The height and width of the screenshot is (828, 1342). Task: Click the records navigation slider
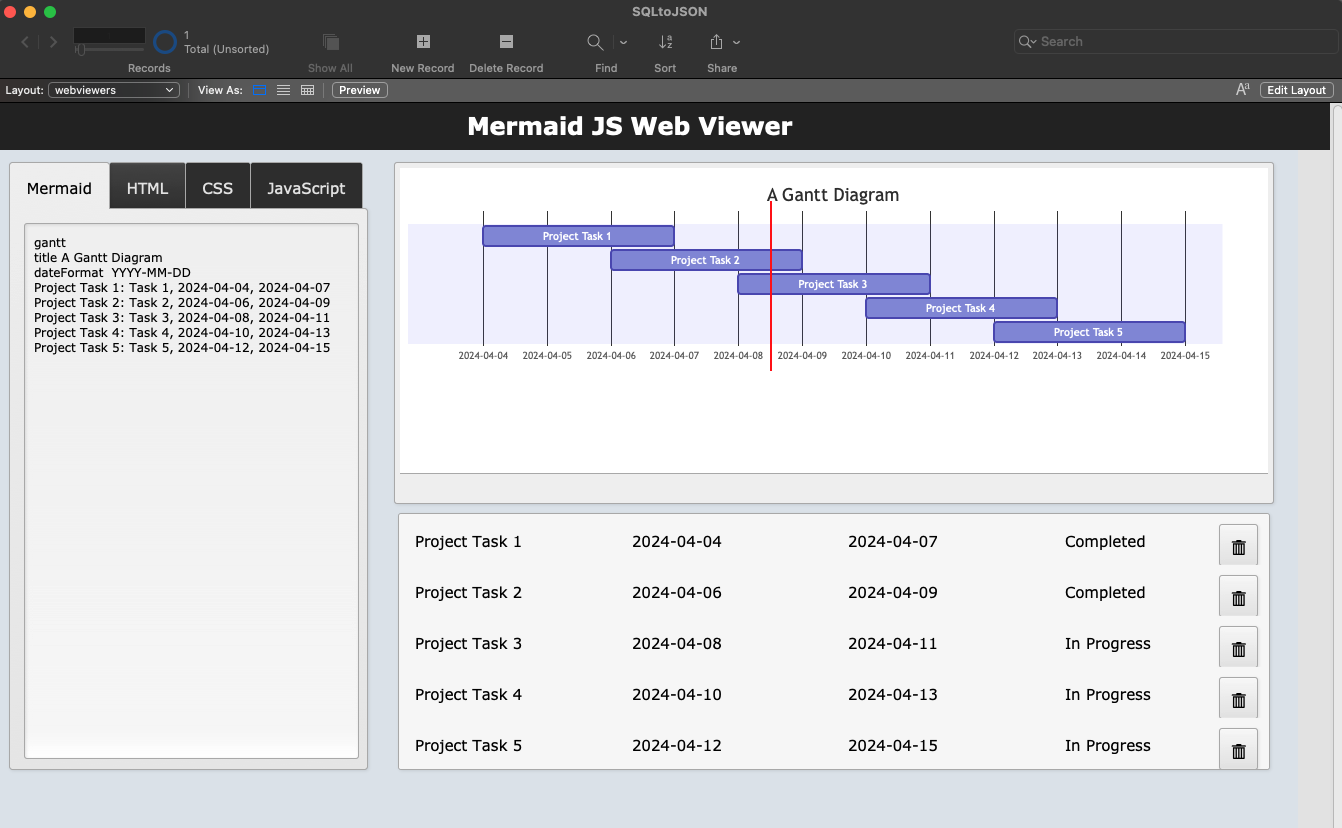tap(108, 49)
